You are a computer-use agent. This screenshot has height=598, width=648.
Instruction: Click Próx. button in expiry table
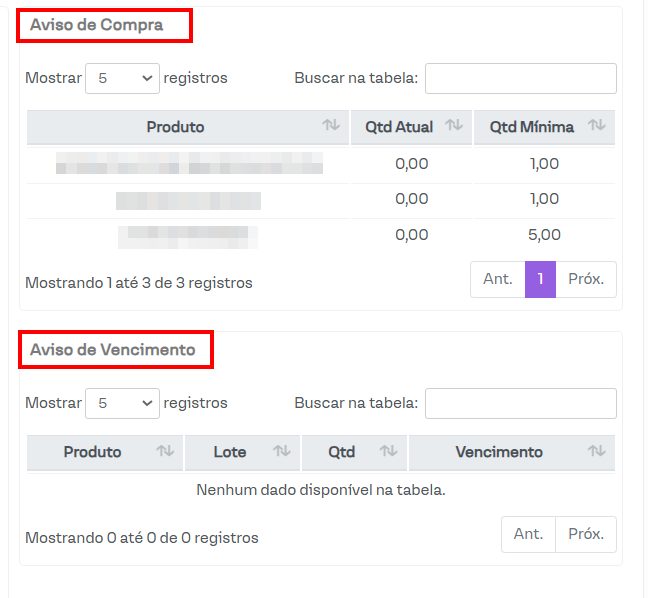click(x=586, y=534)
